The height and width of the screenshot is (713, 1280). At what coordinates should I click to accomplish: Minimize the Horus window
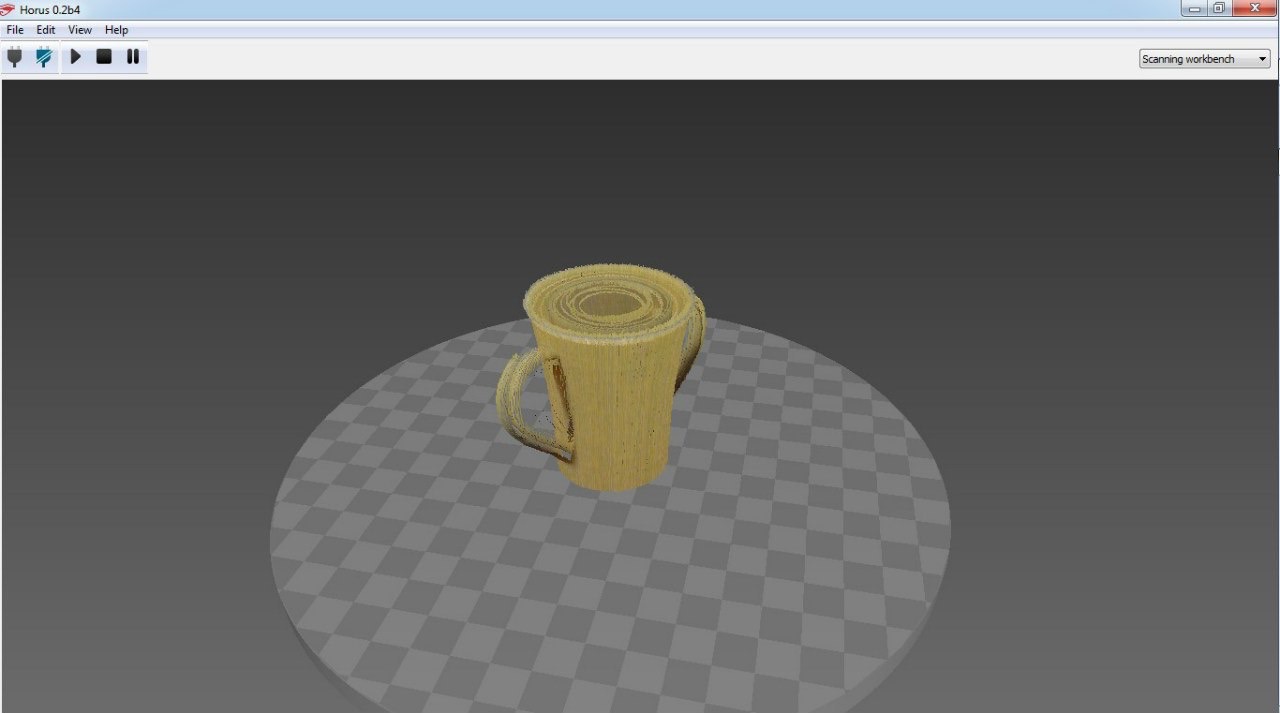(1194, 8)
